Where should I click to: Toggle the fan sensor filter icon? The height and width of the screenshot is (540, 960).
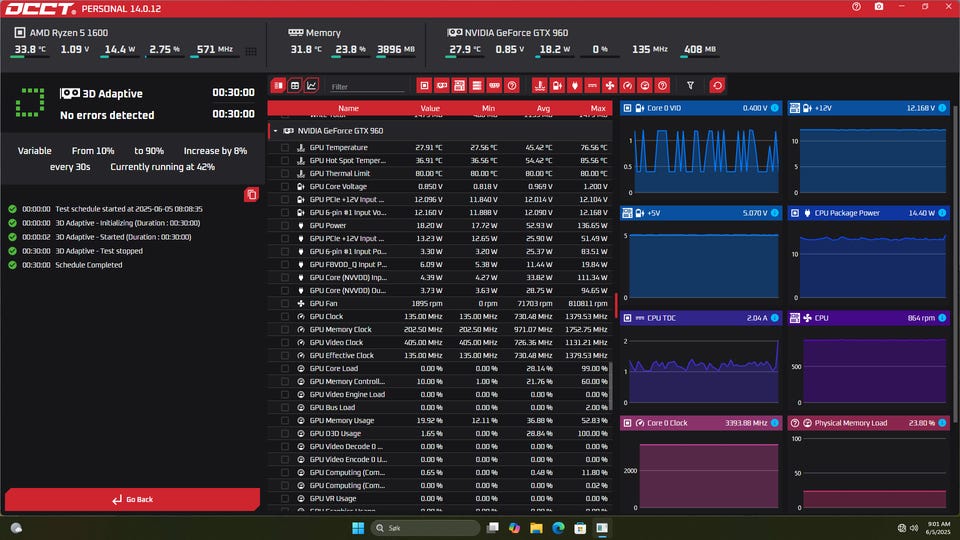pos(610,86)
